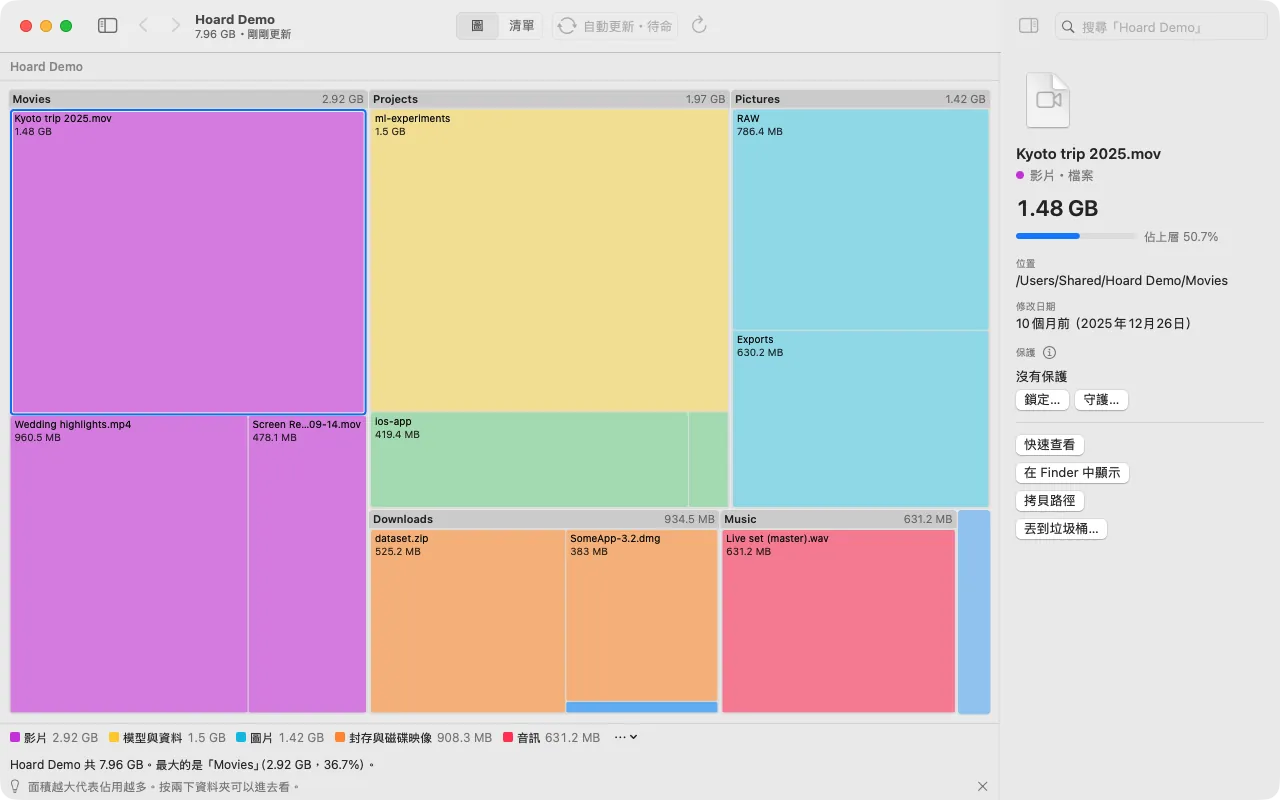
Task: Expand the legend overflow (⋯) menu
Action: [x=626, y=738]
